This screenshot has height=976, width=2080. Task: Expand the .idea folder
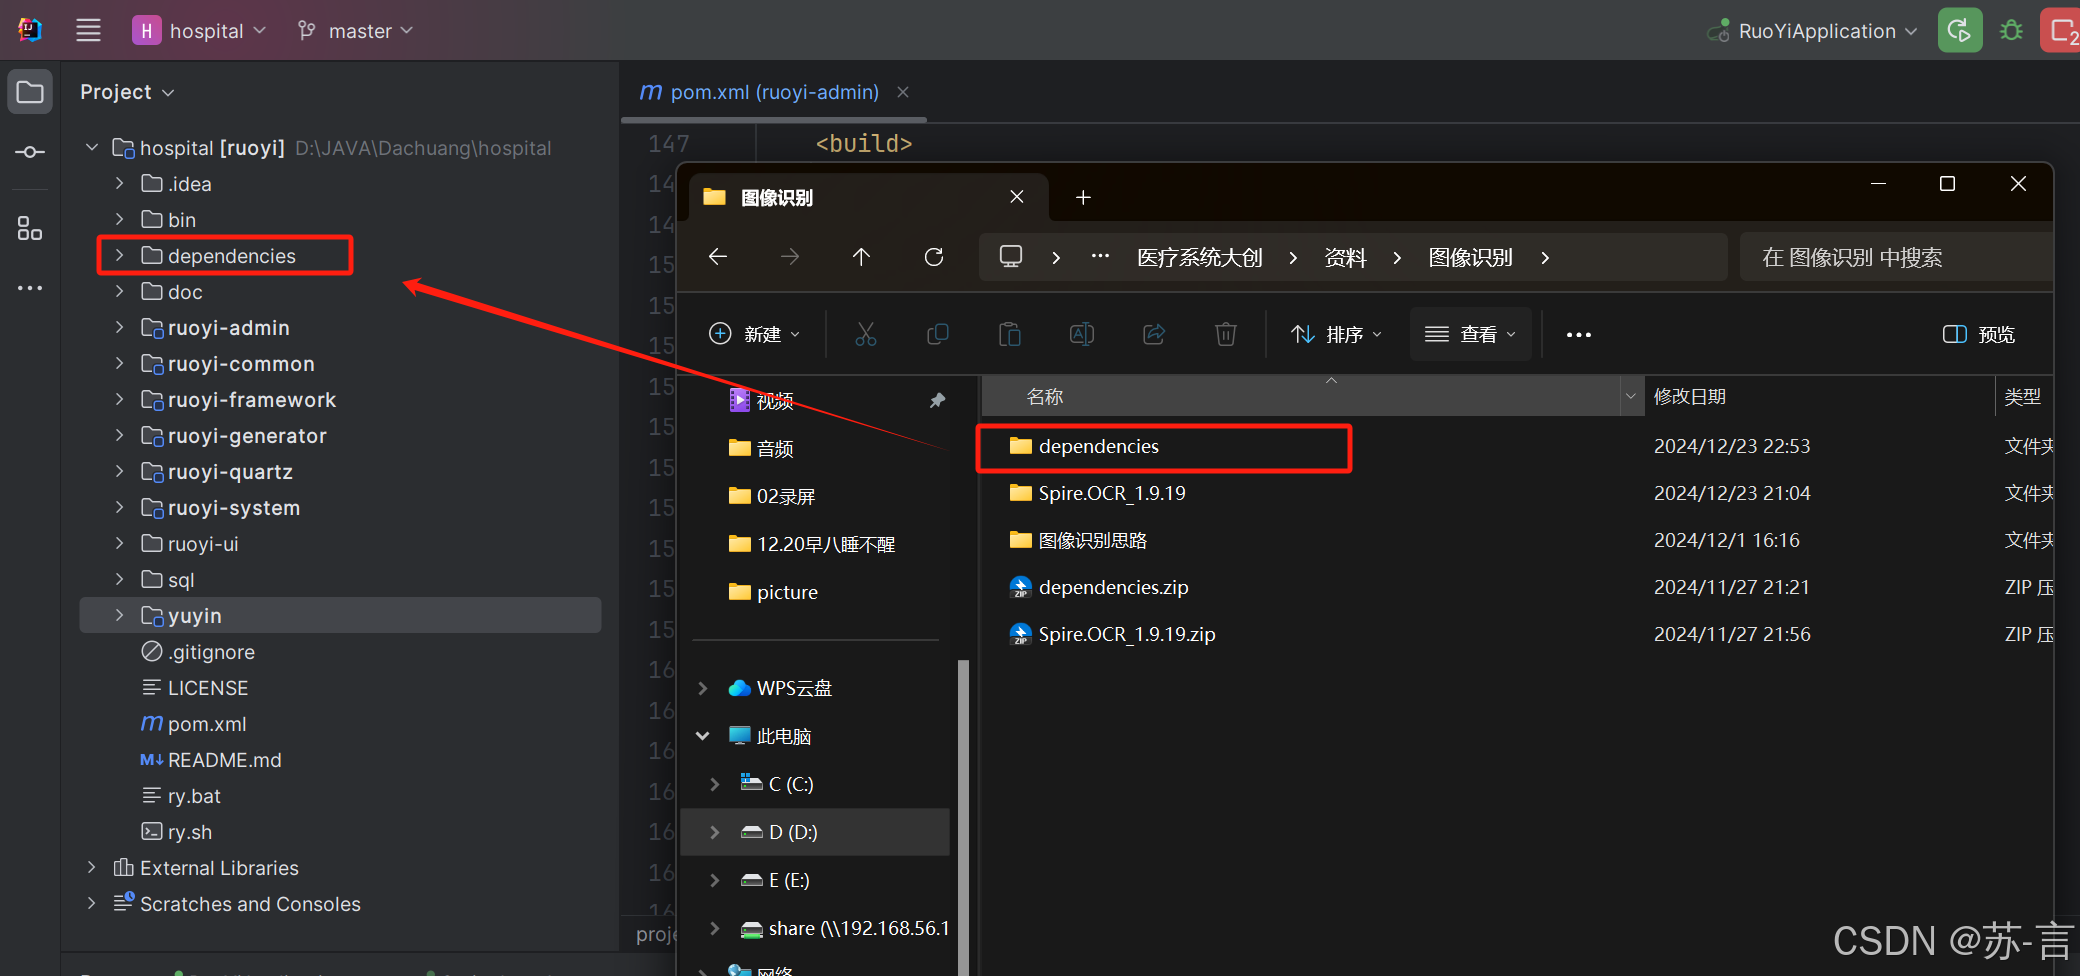click(x=119, y=183)
